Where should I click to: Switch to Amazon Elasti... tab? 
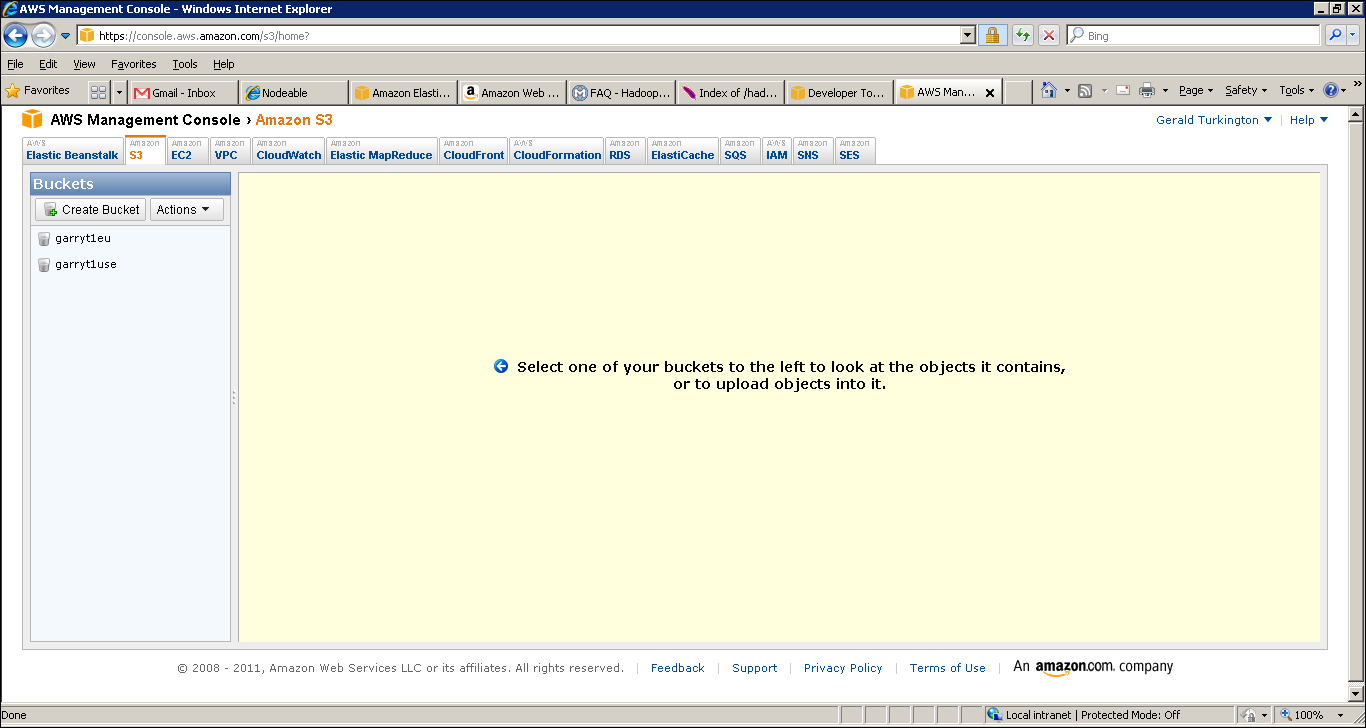pos(404,93)
